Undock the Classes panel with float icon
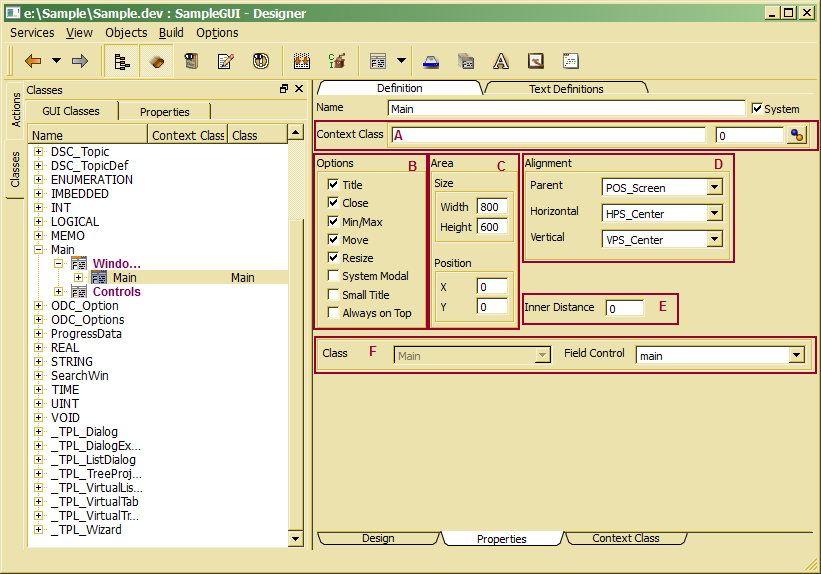This screenshot has width=821, height=574. click(284, 90)
